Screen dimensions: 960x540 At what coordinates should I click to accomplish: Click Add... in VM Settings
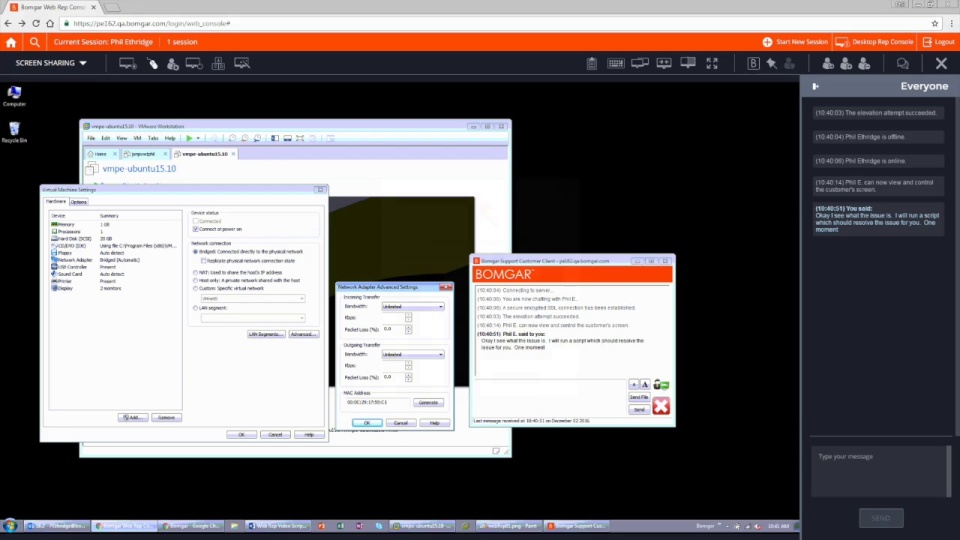(x=133, y=418)
